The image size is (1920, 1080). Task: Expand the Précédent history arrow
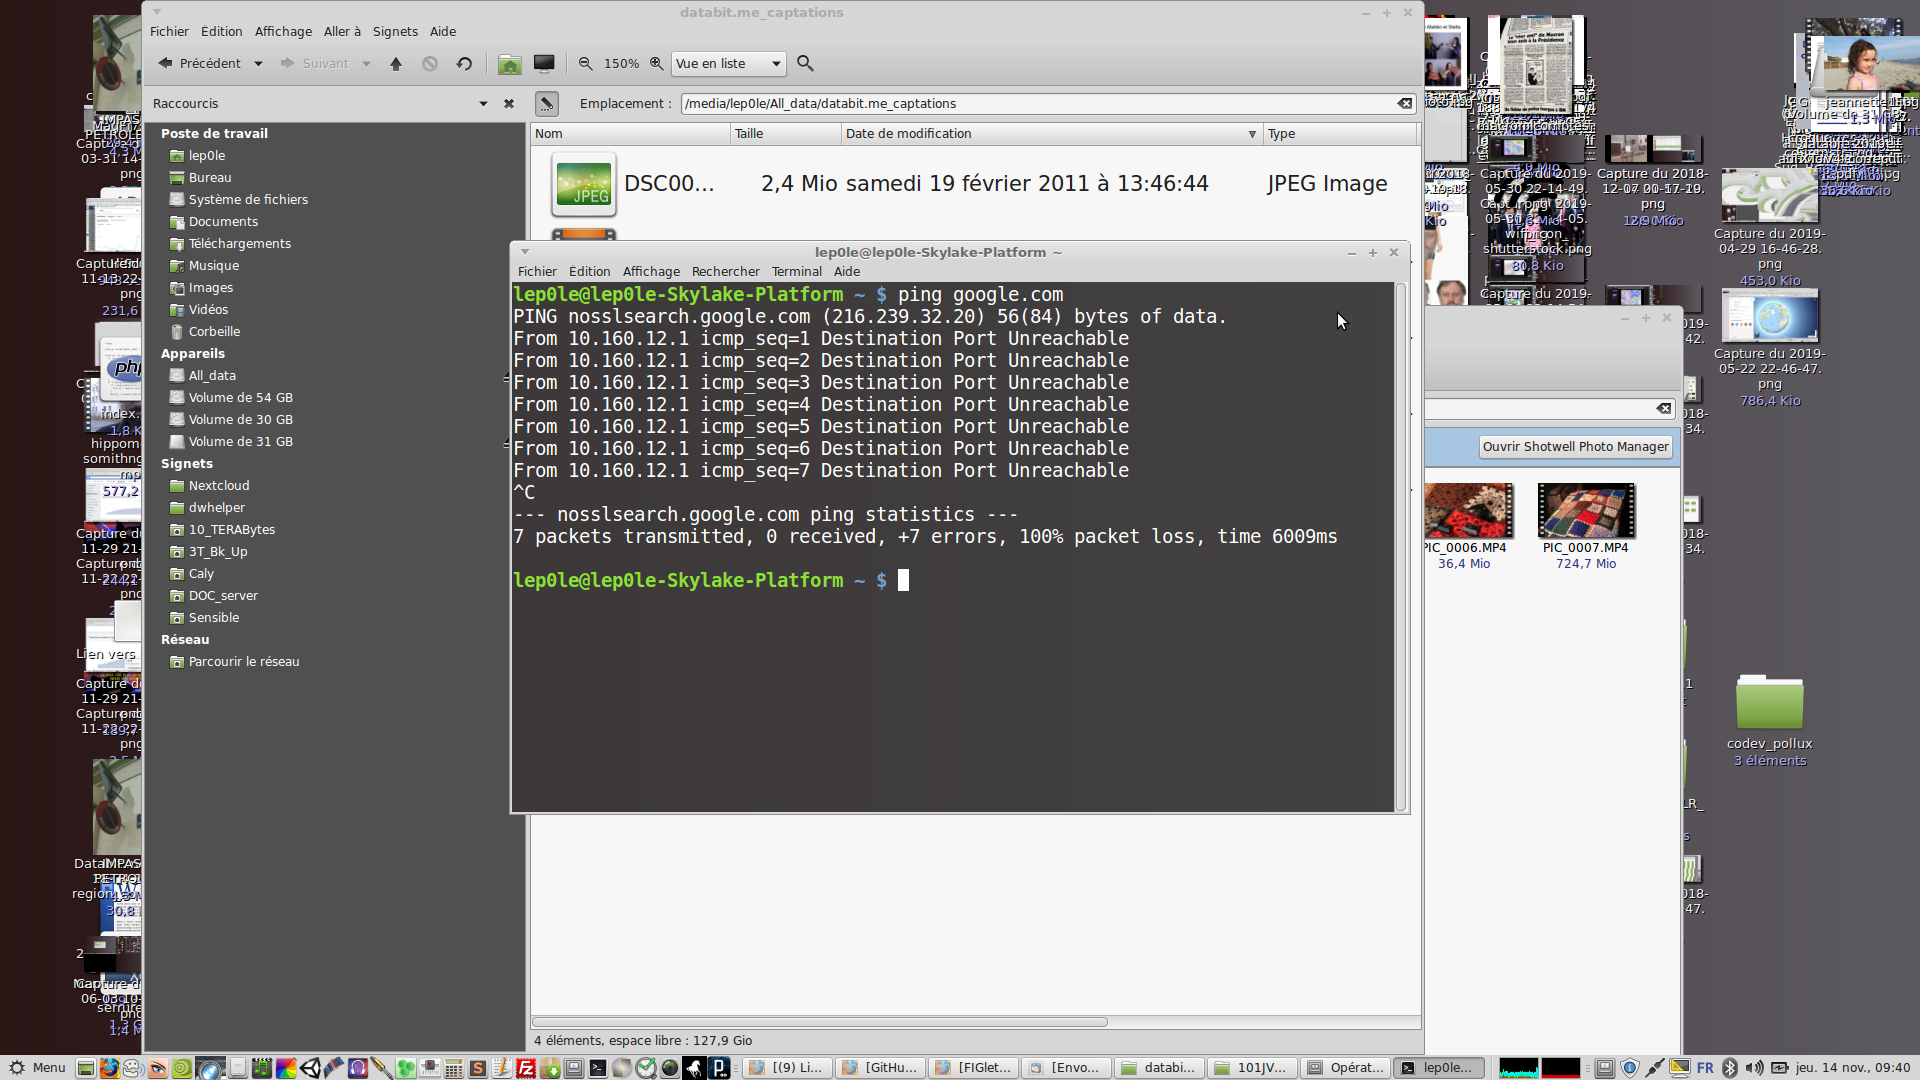pyautogui.click(x=258, y=64)
